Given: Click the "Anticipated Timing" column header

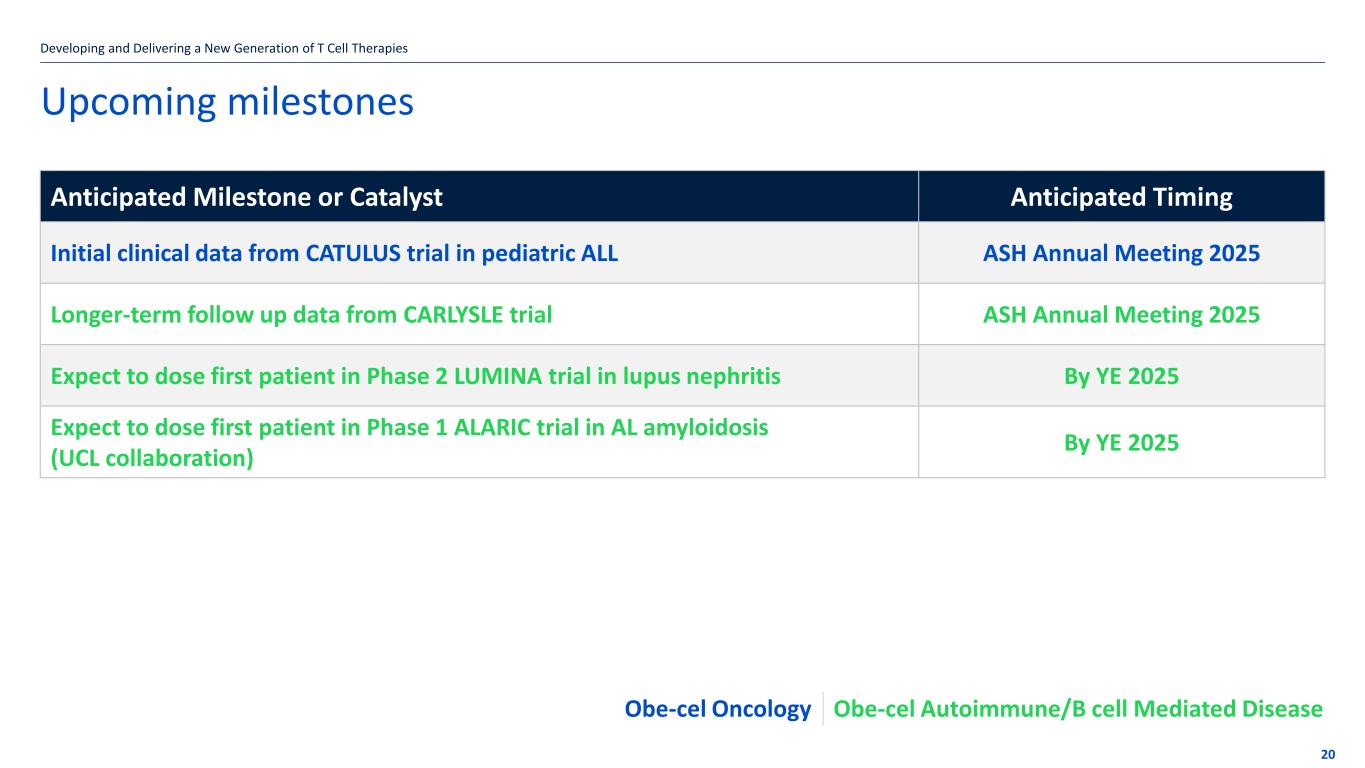Looking at the screenshot, I should pos(1121,197).
